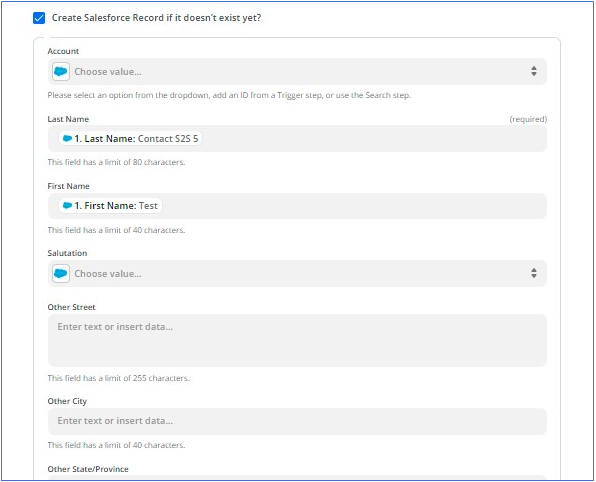Screen dimensions: 596x482
Task: Click into the Other Street text area
Action: click(297, 341)
